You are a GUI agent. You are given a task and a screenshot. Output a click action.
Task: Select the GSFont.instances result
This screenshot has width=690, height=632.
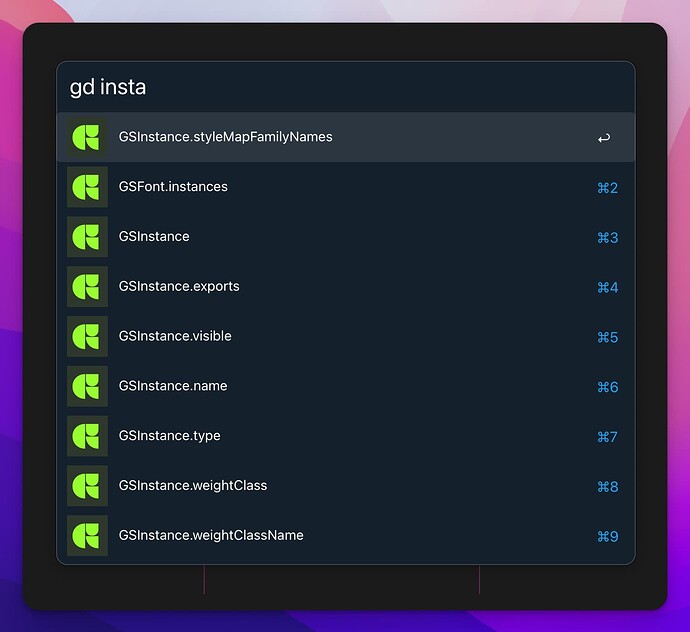click(345, 187)
